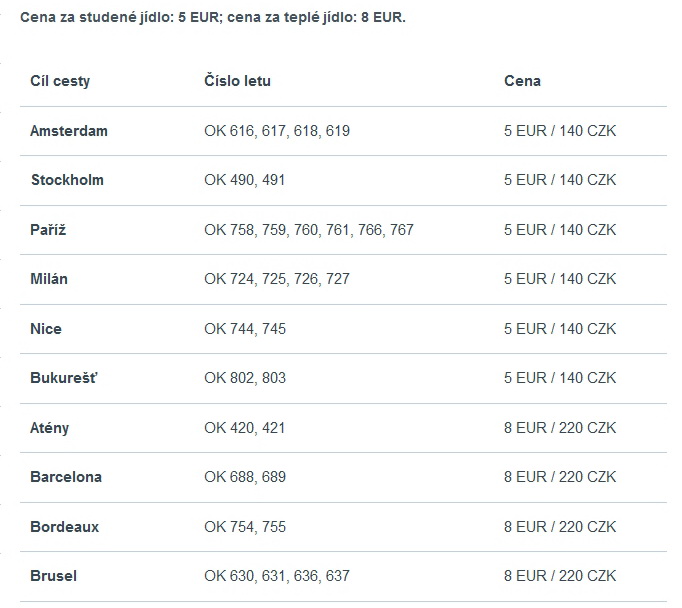The height and width of the screenshot is (608, 682).
Task: Click the Atény price 8 EUR / 220 CZK
Action: tap(560, 428)
